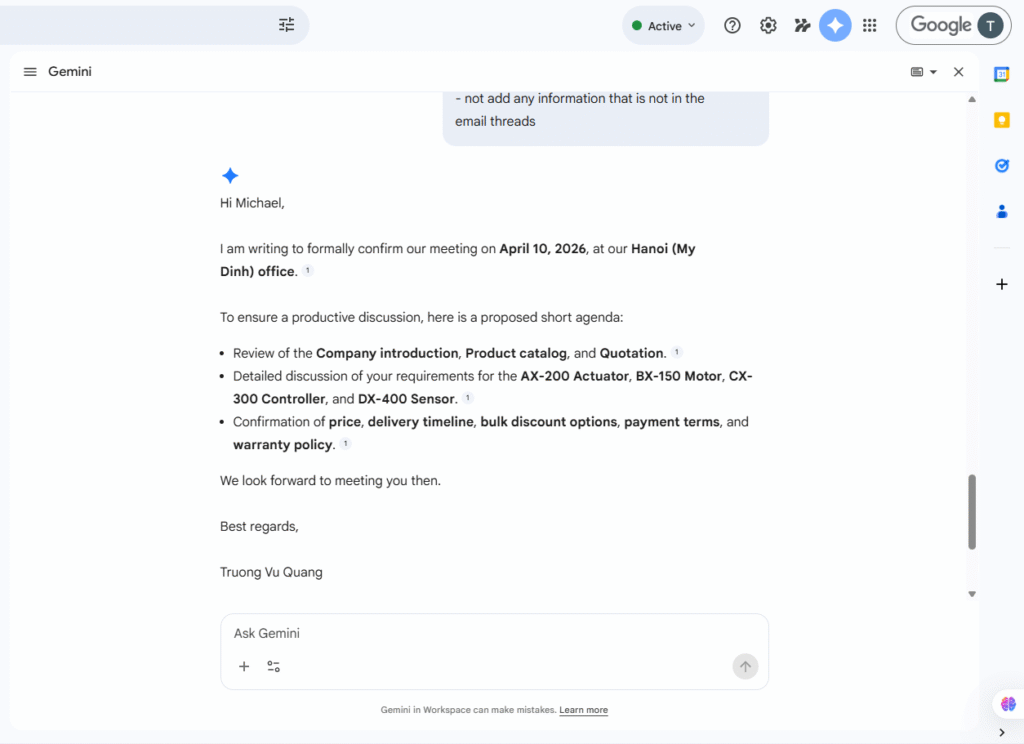Open Contacts from side panel

click(x=1001, y=211)
